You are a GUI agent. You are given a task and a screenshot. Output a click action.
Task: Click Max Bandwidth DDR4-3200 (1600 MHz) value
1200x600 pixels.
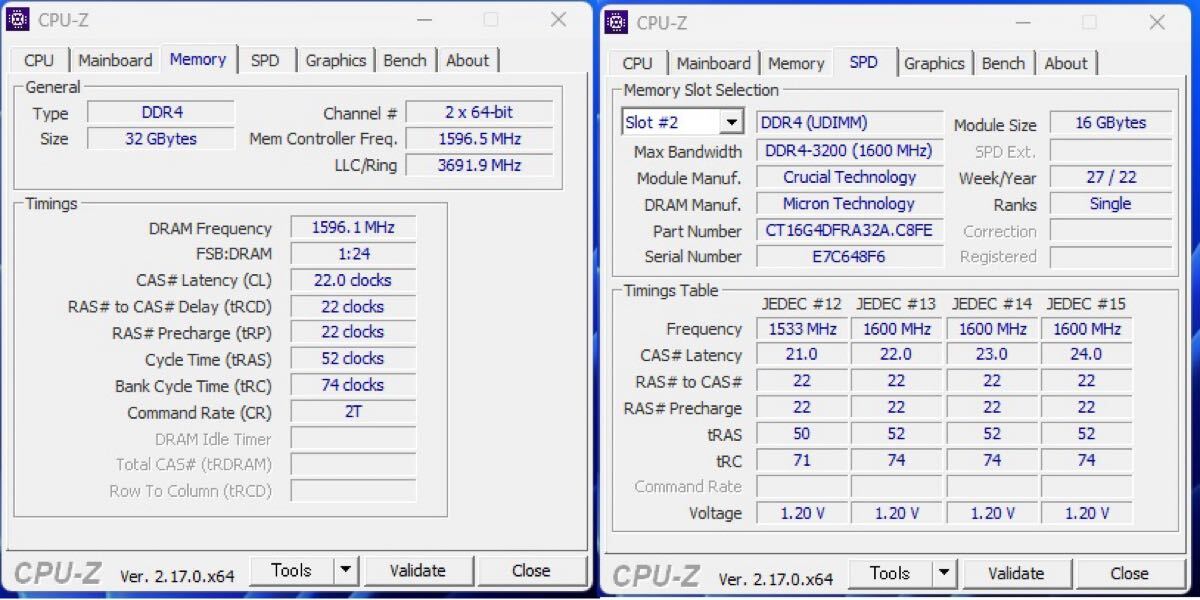(849, 151)
